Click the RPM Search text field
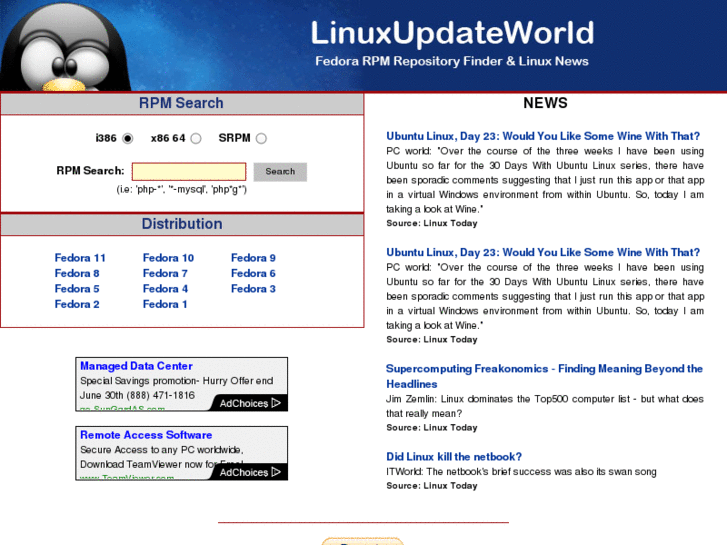Viewport: 727px width, 545px height. (189, 171)
